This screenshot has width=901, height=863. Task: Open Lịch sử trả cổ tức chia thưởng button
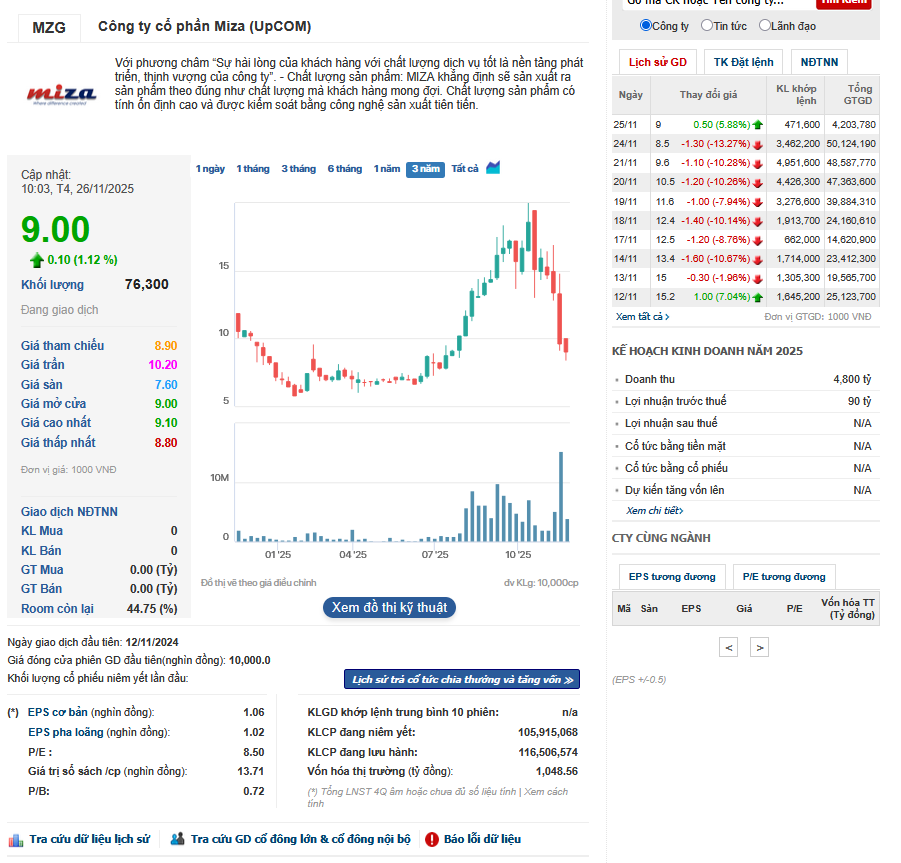(x=462, y=679)
